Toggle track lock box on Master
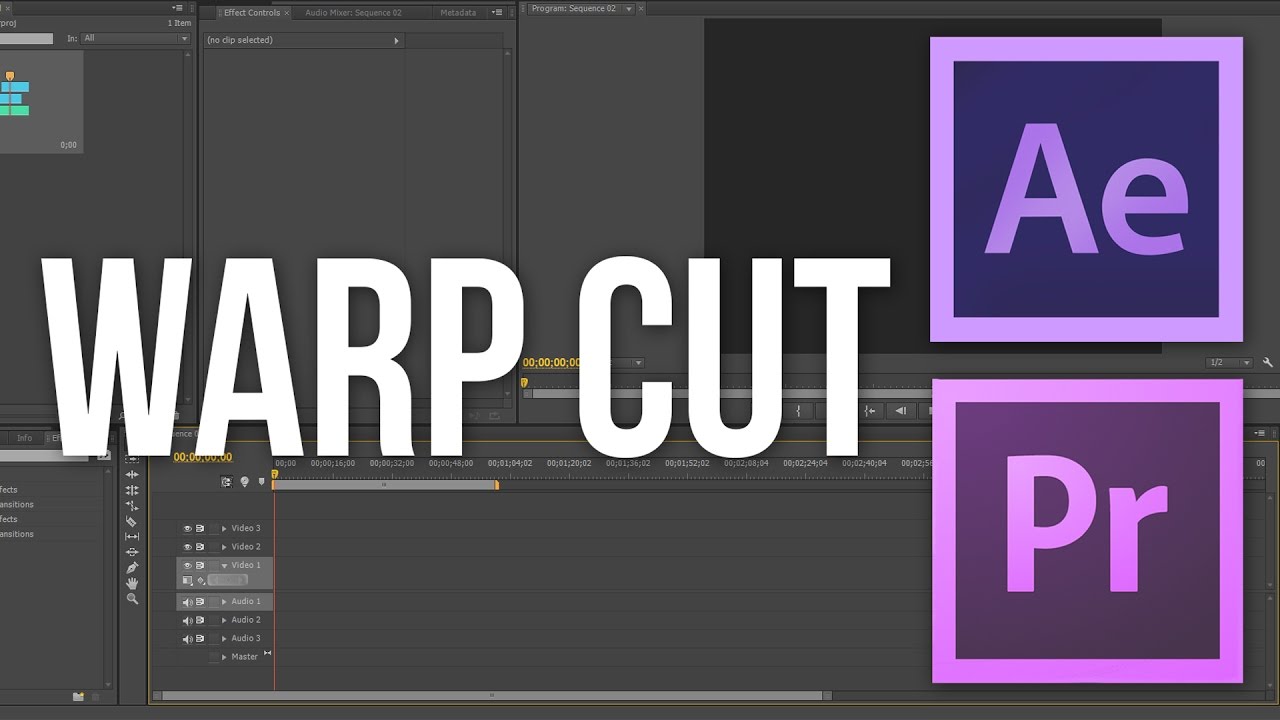The image size is (1280, 720). tap(213, 657)
